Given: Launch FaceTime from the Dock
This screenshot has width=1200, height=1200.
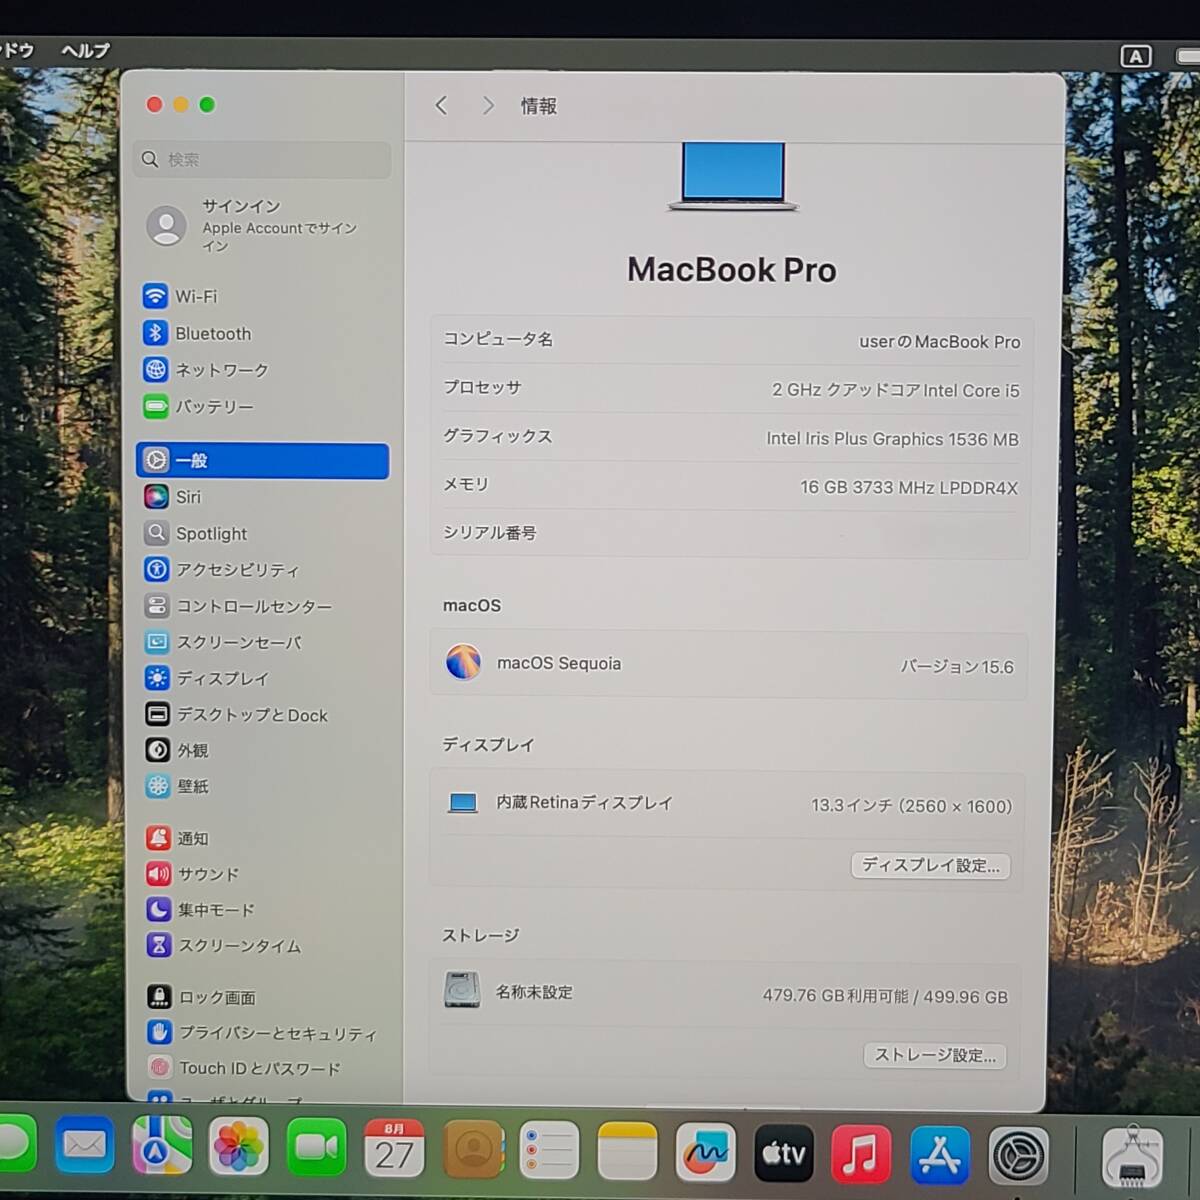Looking at the screenshot, I should 317,1148.
